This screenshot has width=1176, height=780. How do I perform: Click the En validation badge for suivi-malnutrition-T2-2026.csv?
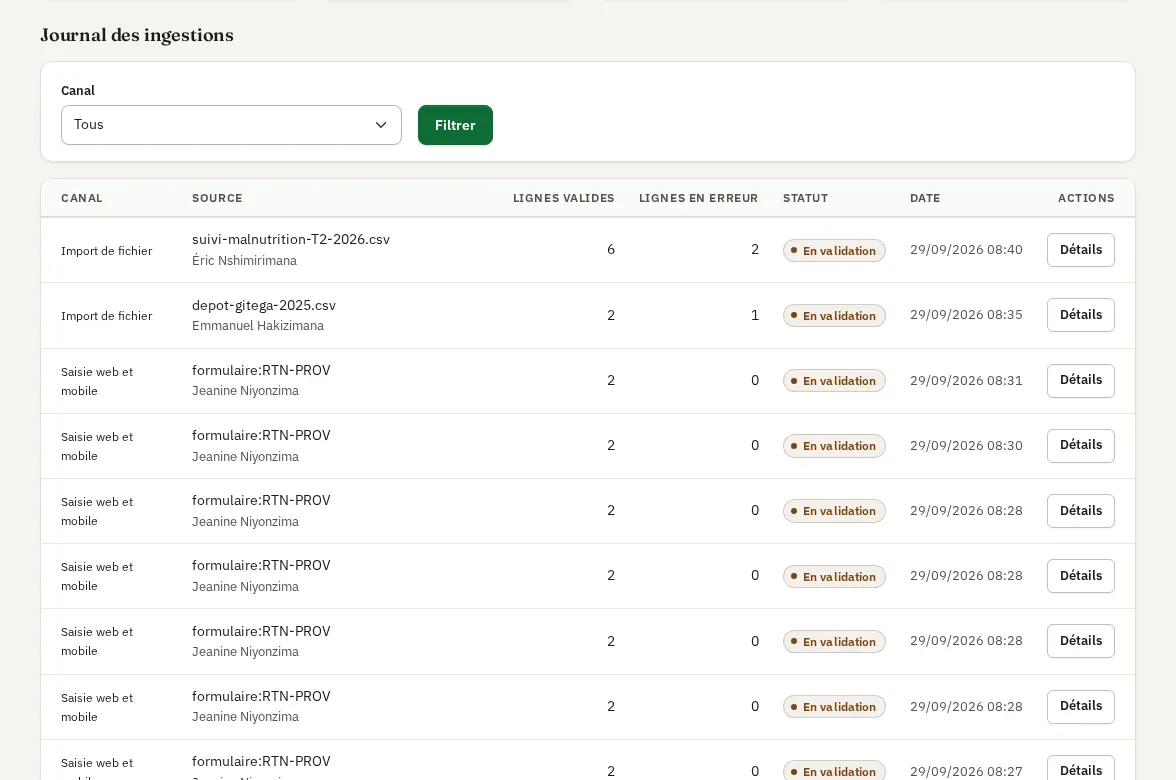834,250
